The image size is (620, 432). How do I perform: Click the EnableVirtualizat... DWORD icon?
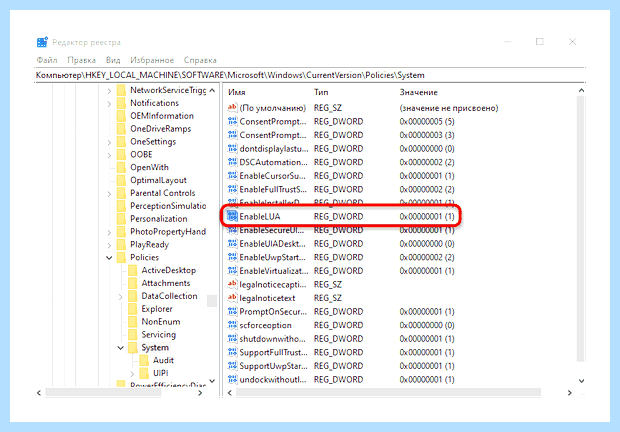232,271
